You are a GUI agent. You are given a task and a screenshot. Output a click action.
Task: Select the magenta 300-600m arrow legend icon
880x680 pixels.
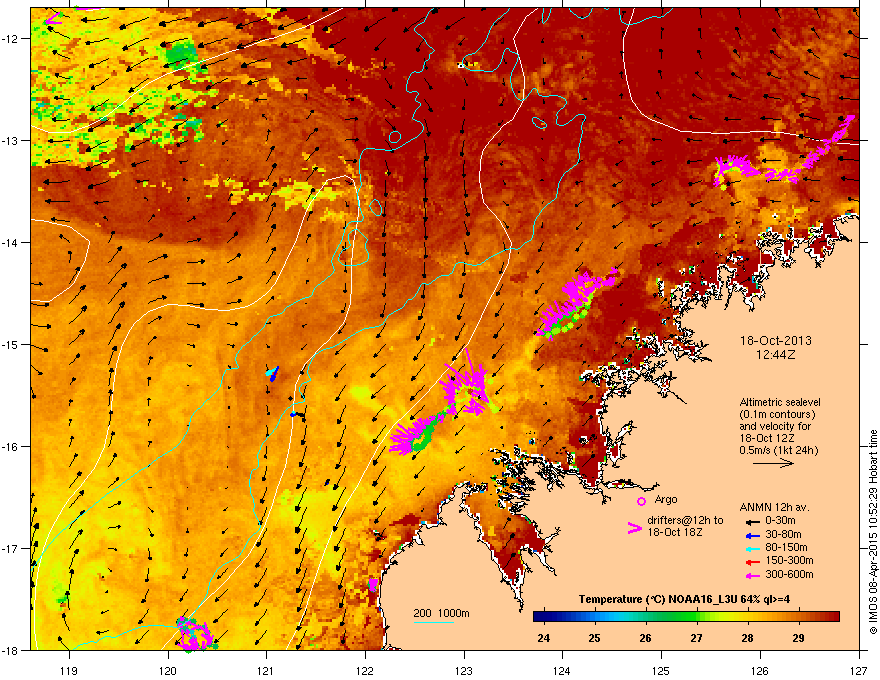(752, 575)
